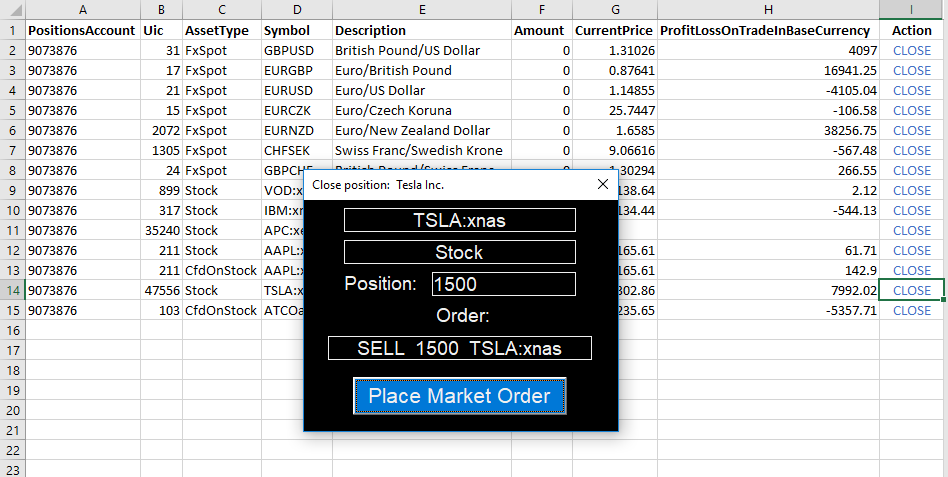This screenshot has width=948, height=477.
Task: Click the select-all corner of the sheet
Action: [11, 9]
